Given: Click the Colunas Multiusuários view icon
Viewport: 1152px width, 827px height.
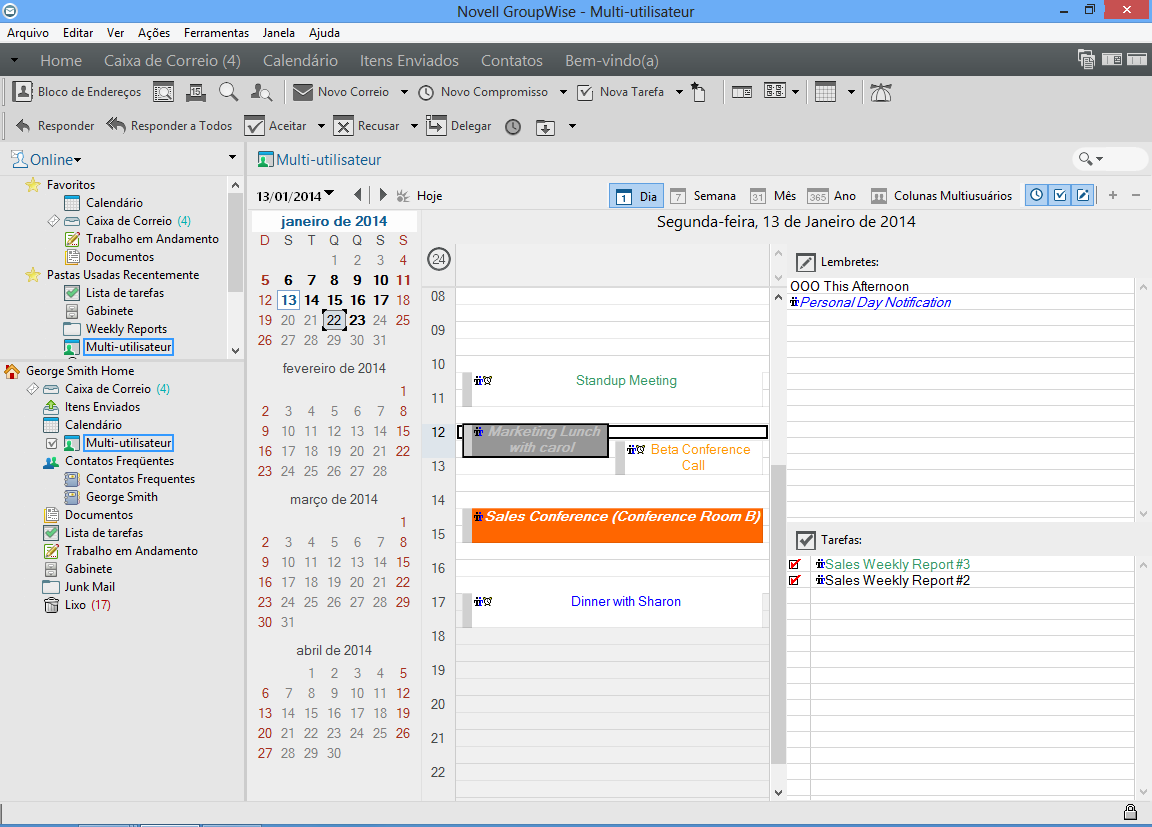Looking at the screenshot, I should tap(879, 196).
